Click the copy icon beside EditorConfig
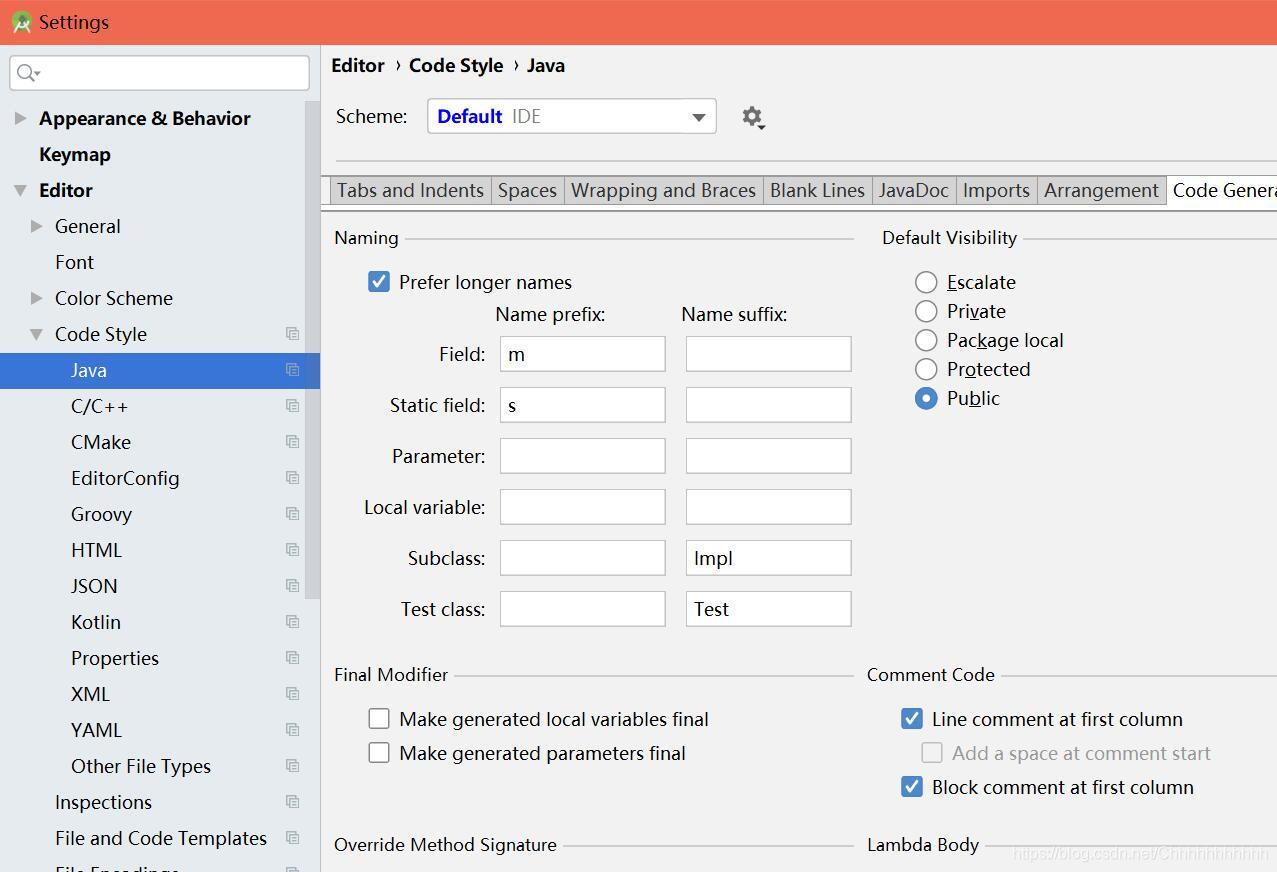This screenshot has height=872, width=1277. point(292,478)
